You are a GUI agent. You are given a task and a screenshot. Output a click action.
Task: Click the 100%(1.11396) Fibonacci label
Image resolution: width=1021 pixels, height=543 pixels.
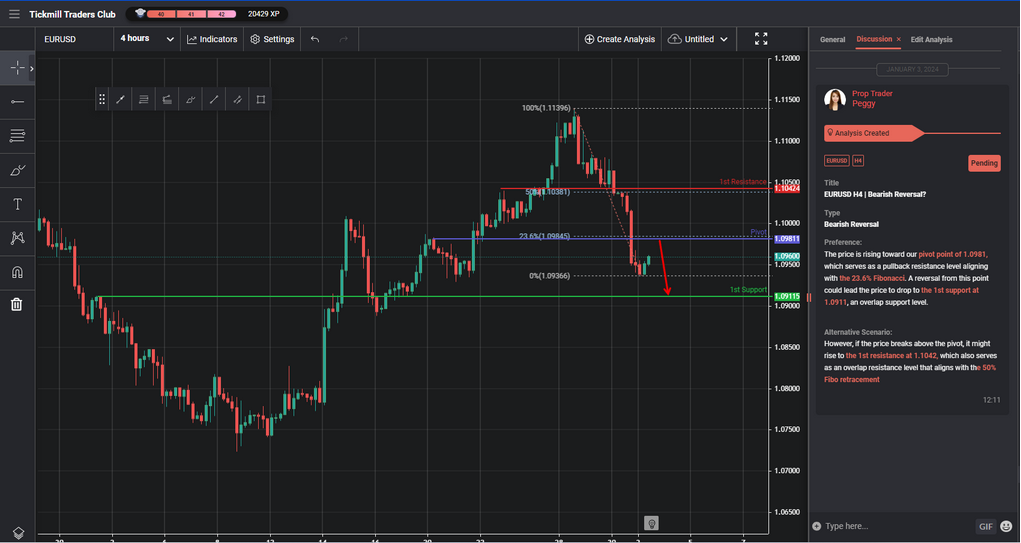pos(546,108)
